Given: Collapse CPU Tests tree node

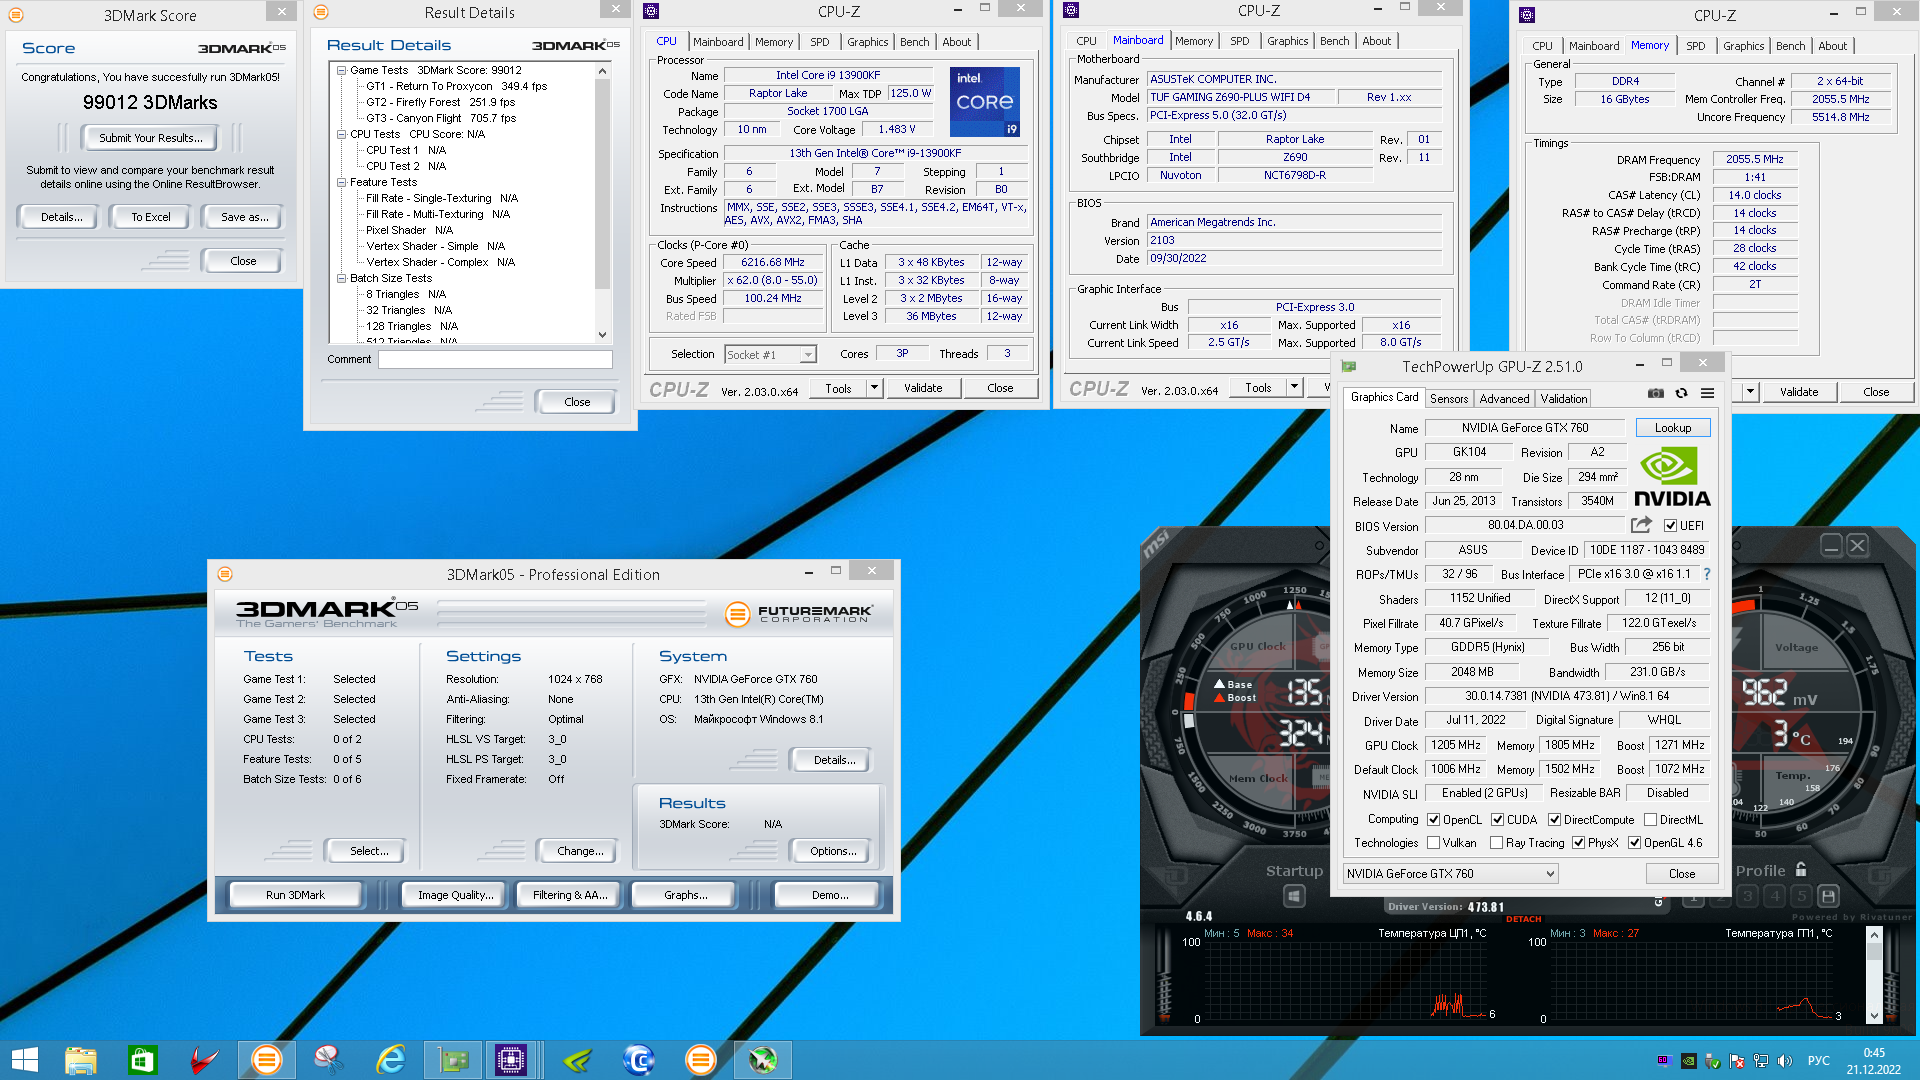Looking at the screenshot, I should (x=341, y=134).
